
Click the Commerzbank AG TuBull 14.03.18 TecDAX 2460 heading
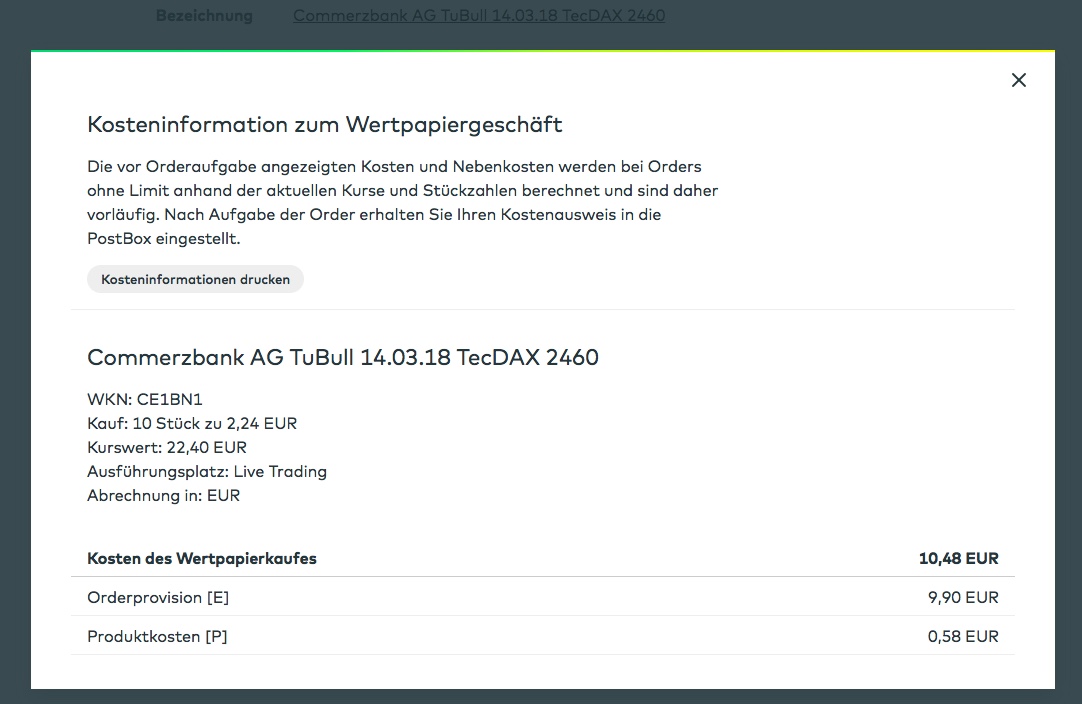(343, 357)
